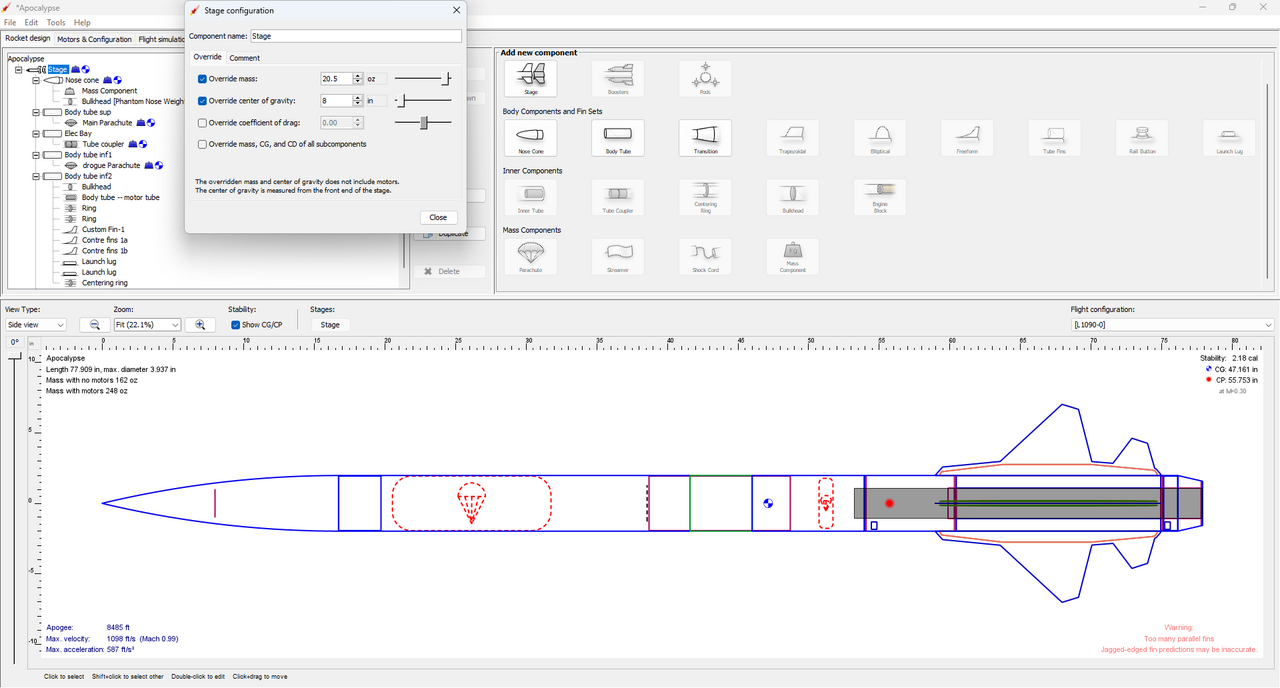The width and height of the screenshot is (1280, 688).
Task: Click the Component name text field
Action: tap(355, 36)
